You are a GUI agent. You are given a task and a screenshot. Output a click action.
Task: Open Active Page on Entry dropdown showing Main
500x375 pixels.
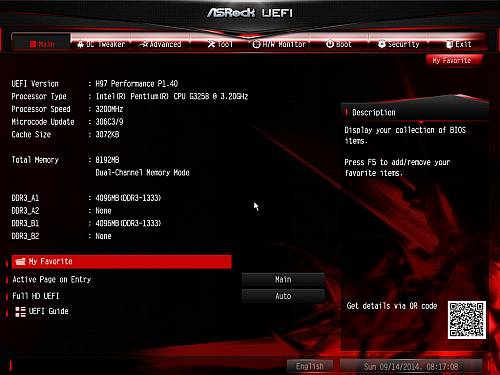pos(283,280)
